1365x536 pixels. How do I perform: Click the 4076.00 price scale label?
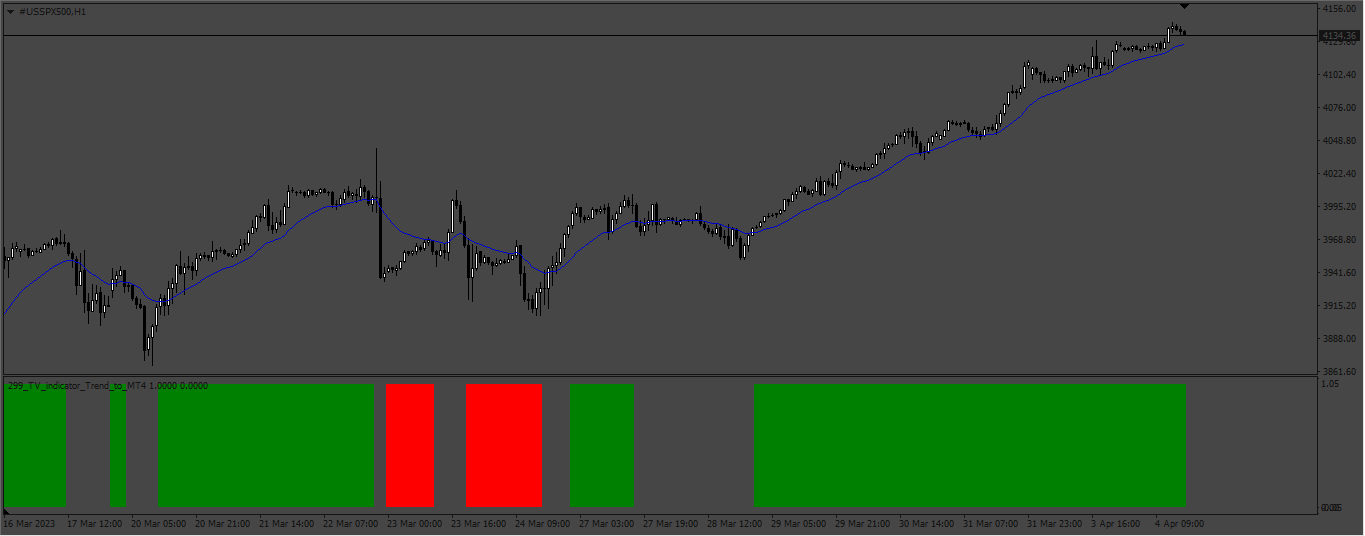(1338, 108)
